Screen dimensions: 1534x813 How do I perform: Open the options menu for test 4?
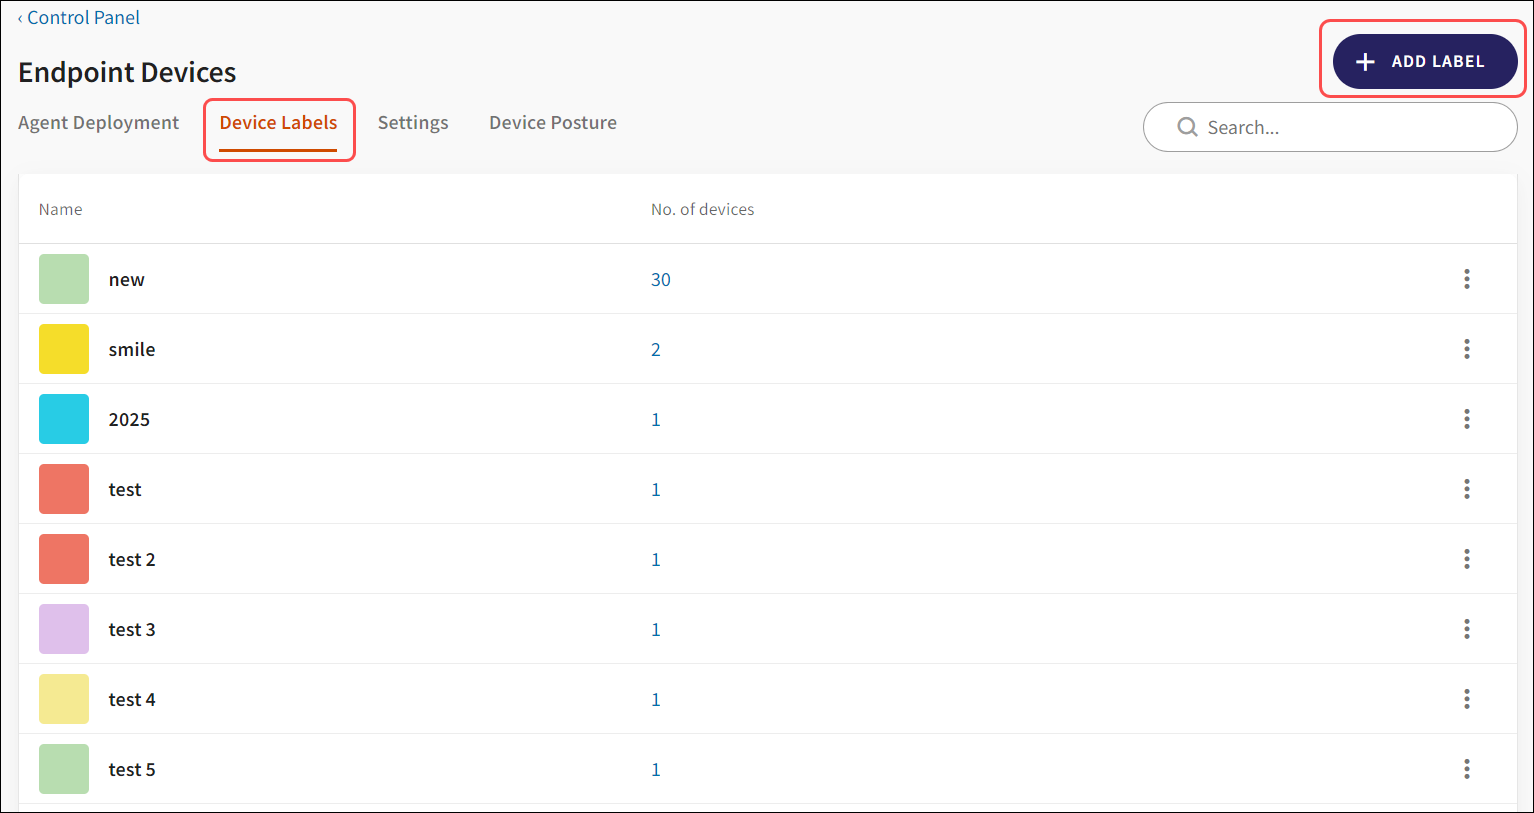coord(1466,699)
